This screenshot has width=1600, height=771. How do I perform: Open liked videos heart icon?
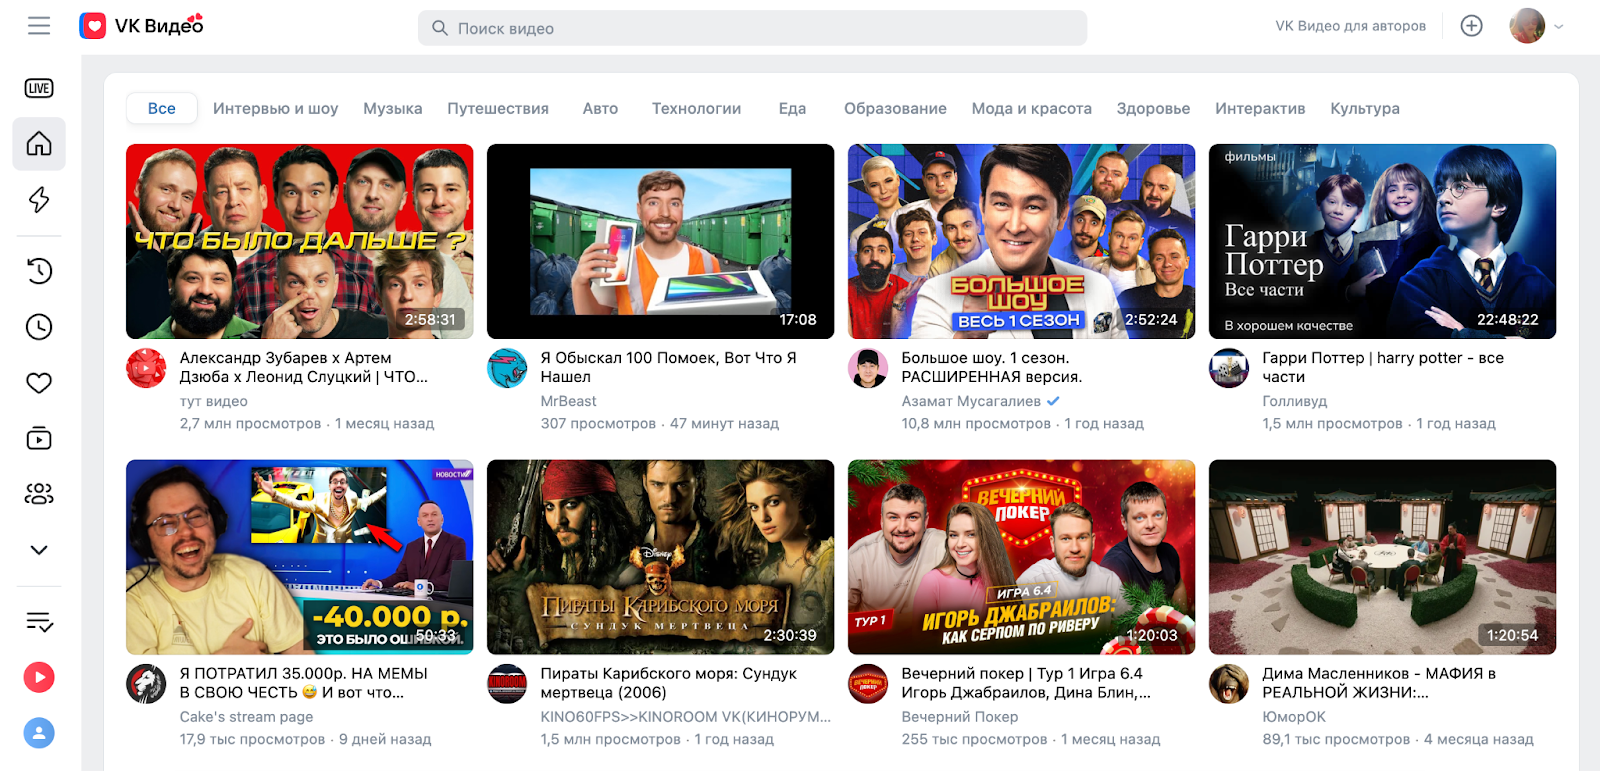click(x=39, y=383)
